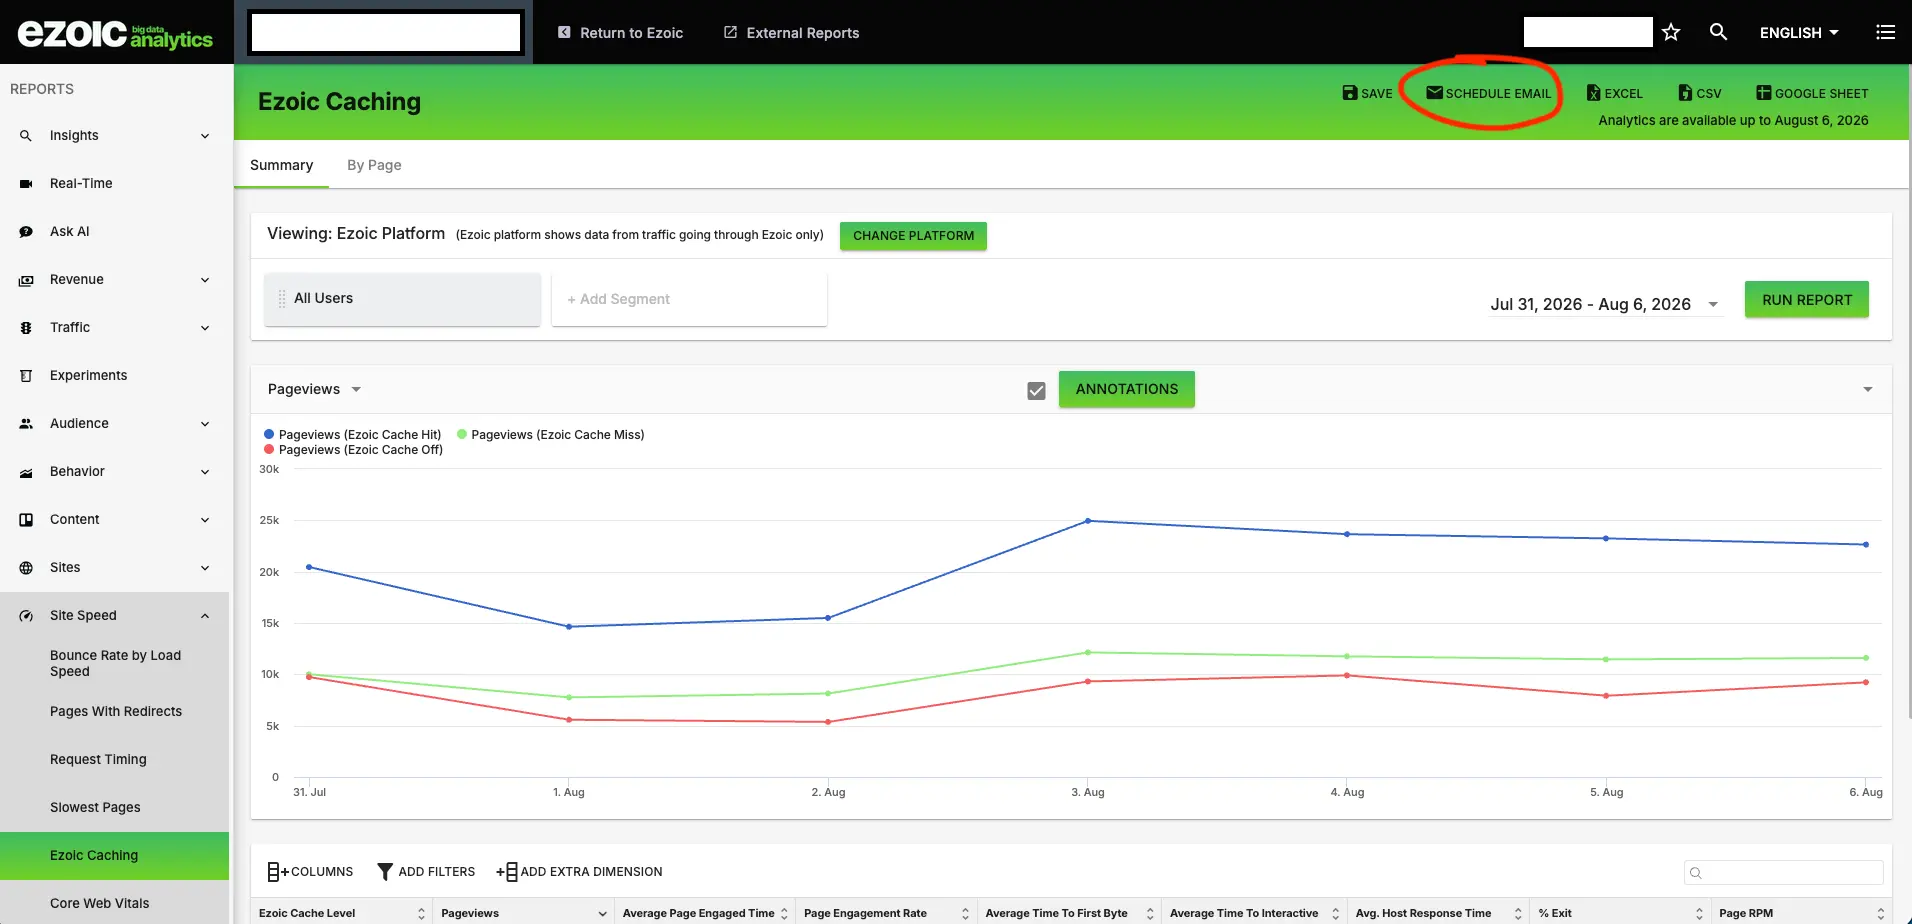
Task: Select the All Users segment box
Action: pos(402,299)
